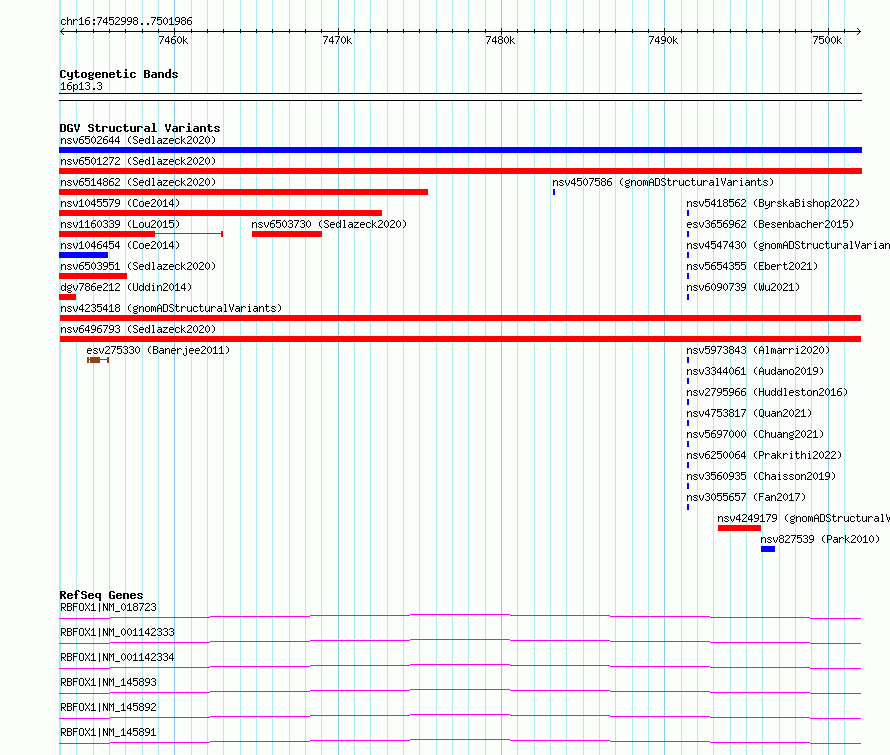Click nsv5654355 (Ebert2021) label
The height and width of the screenshot is (755, 890).
coord(752,266)
